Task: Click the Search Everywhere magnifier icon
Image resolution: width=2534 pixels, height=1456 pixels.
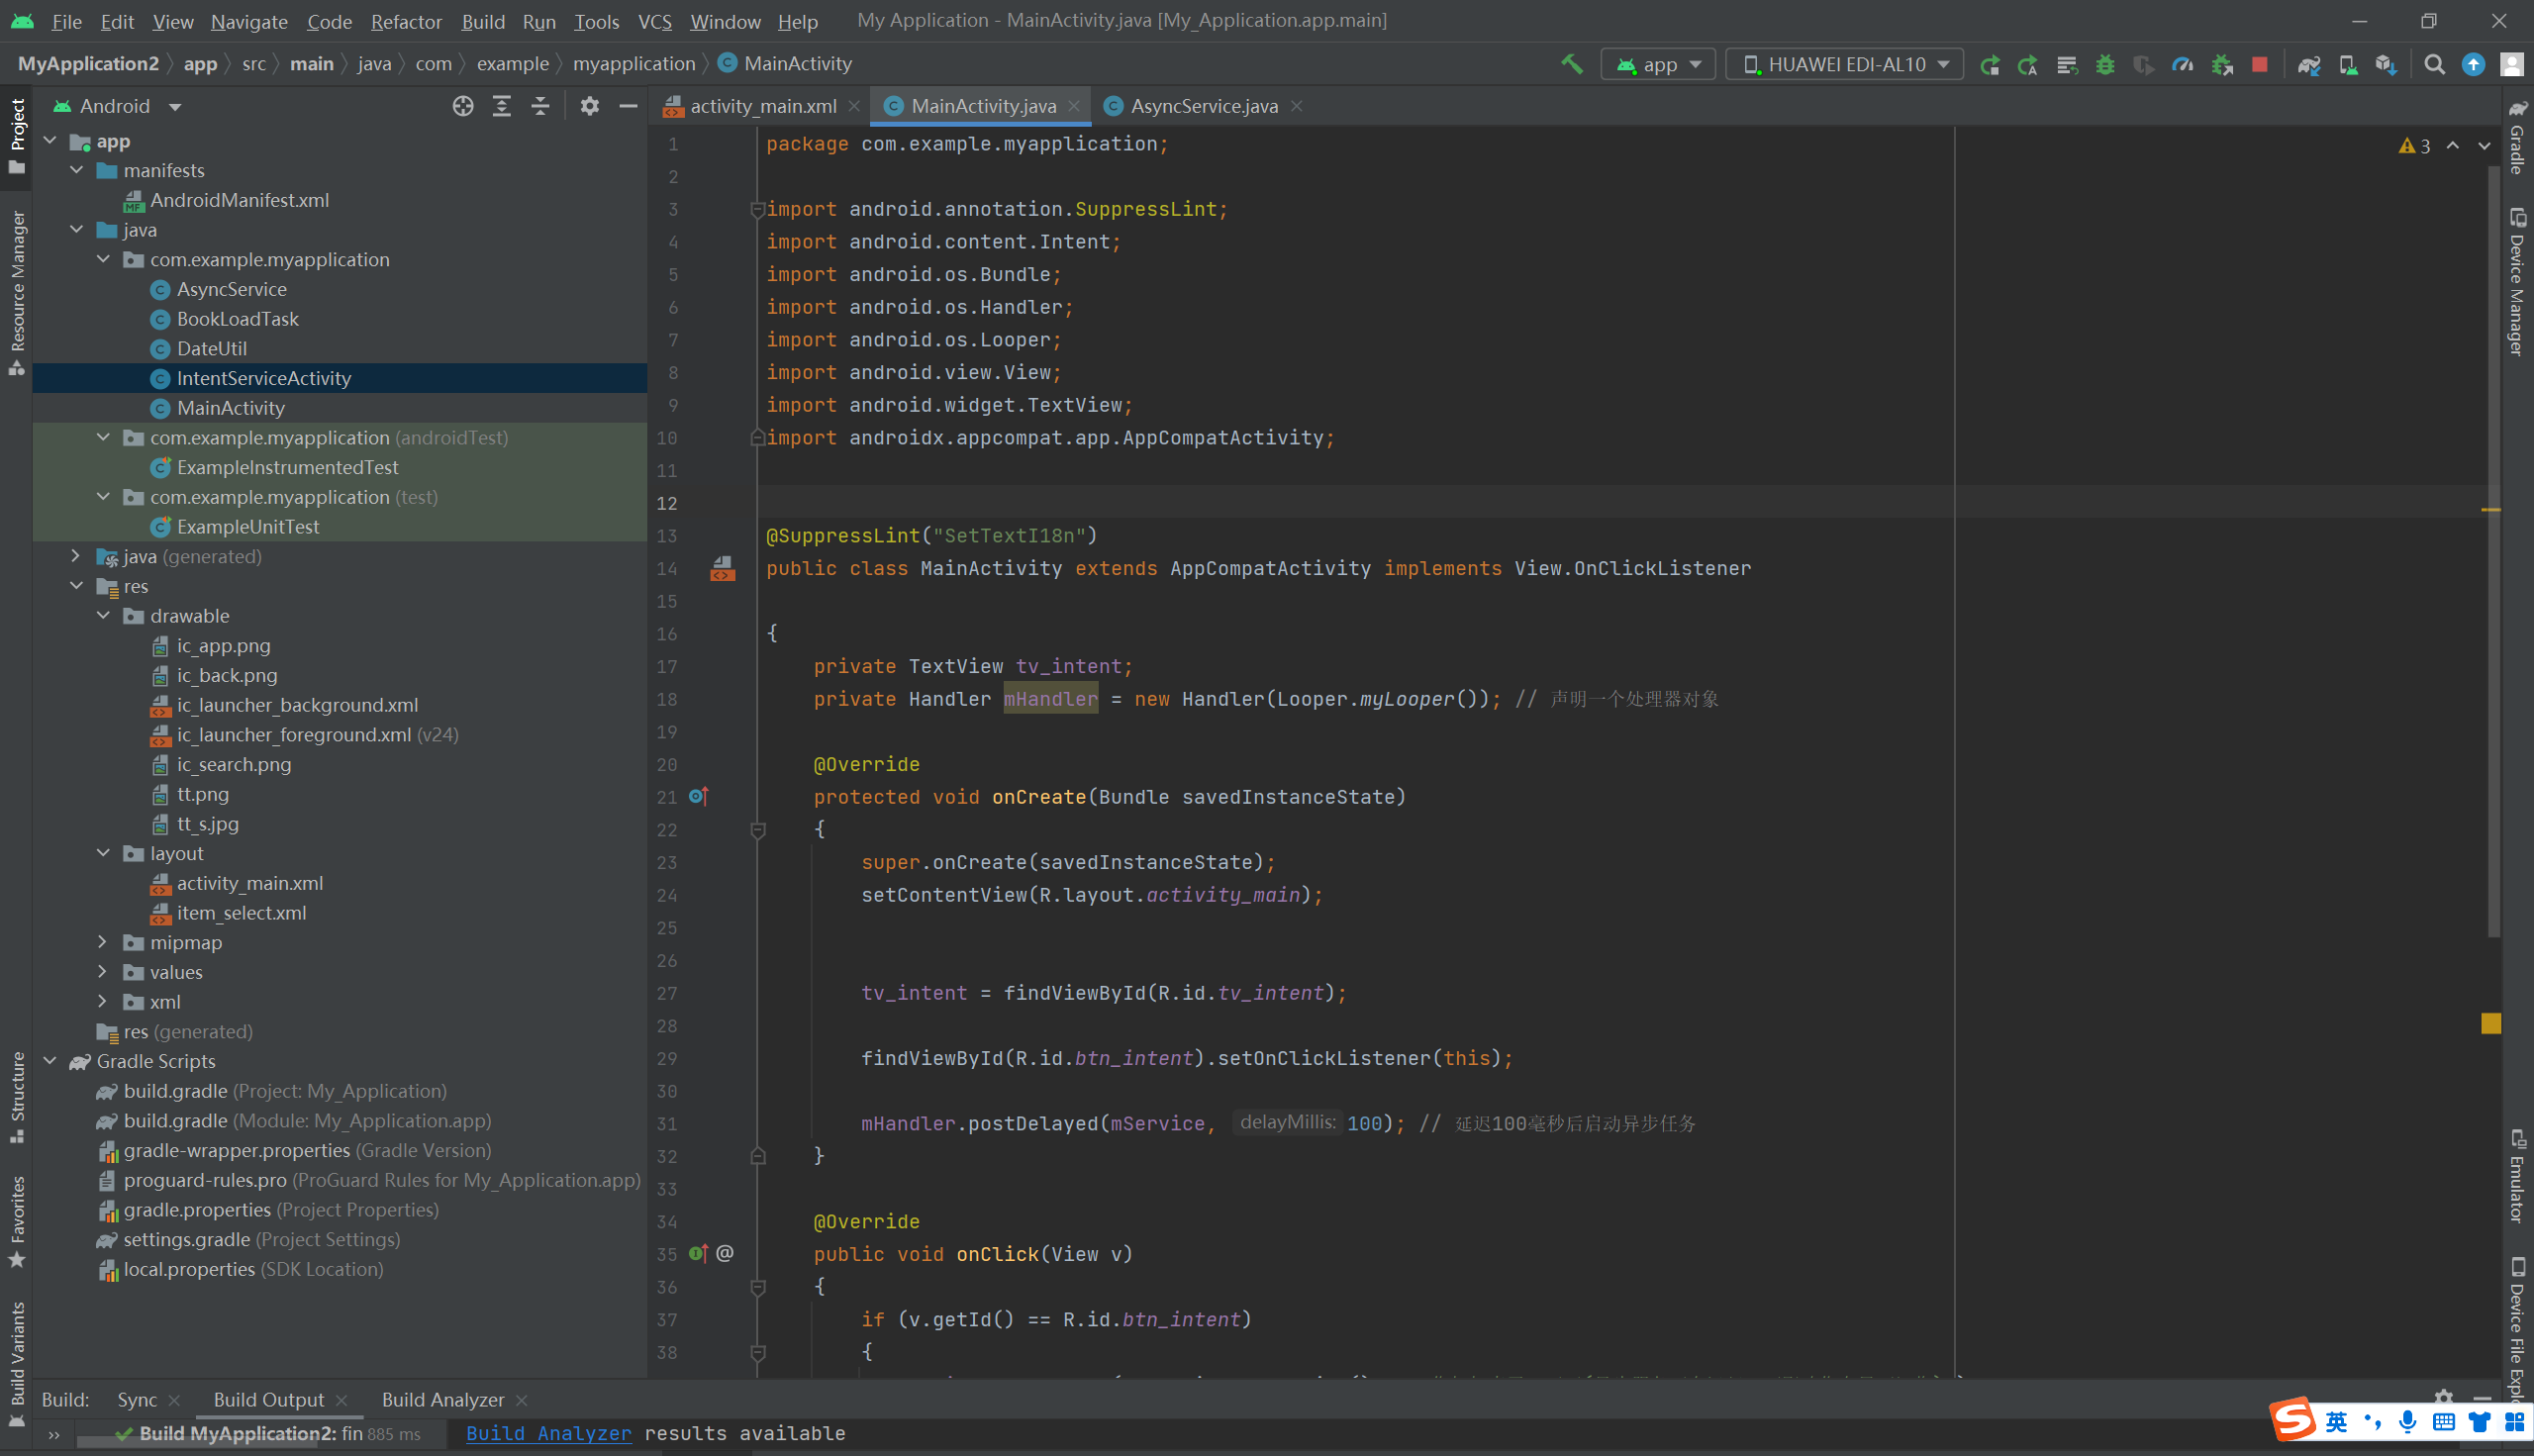Action: [2434, 64]
